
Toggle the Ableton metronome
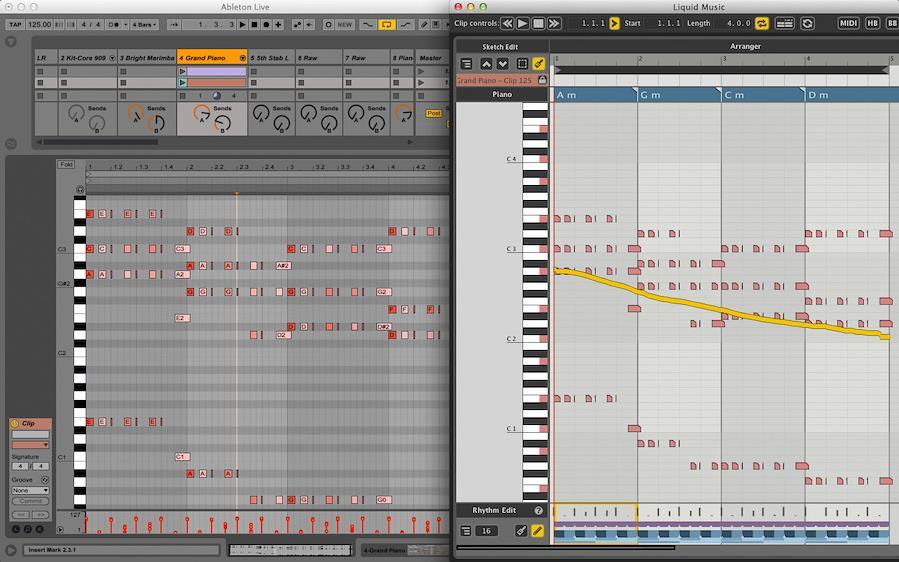(x=114, y=25)
